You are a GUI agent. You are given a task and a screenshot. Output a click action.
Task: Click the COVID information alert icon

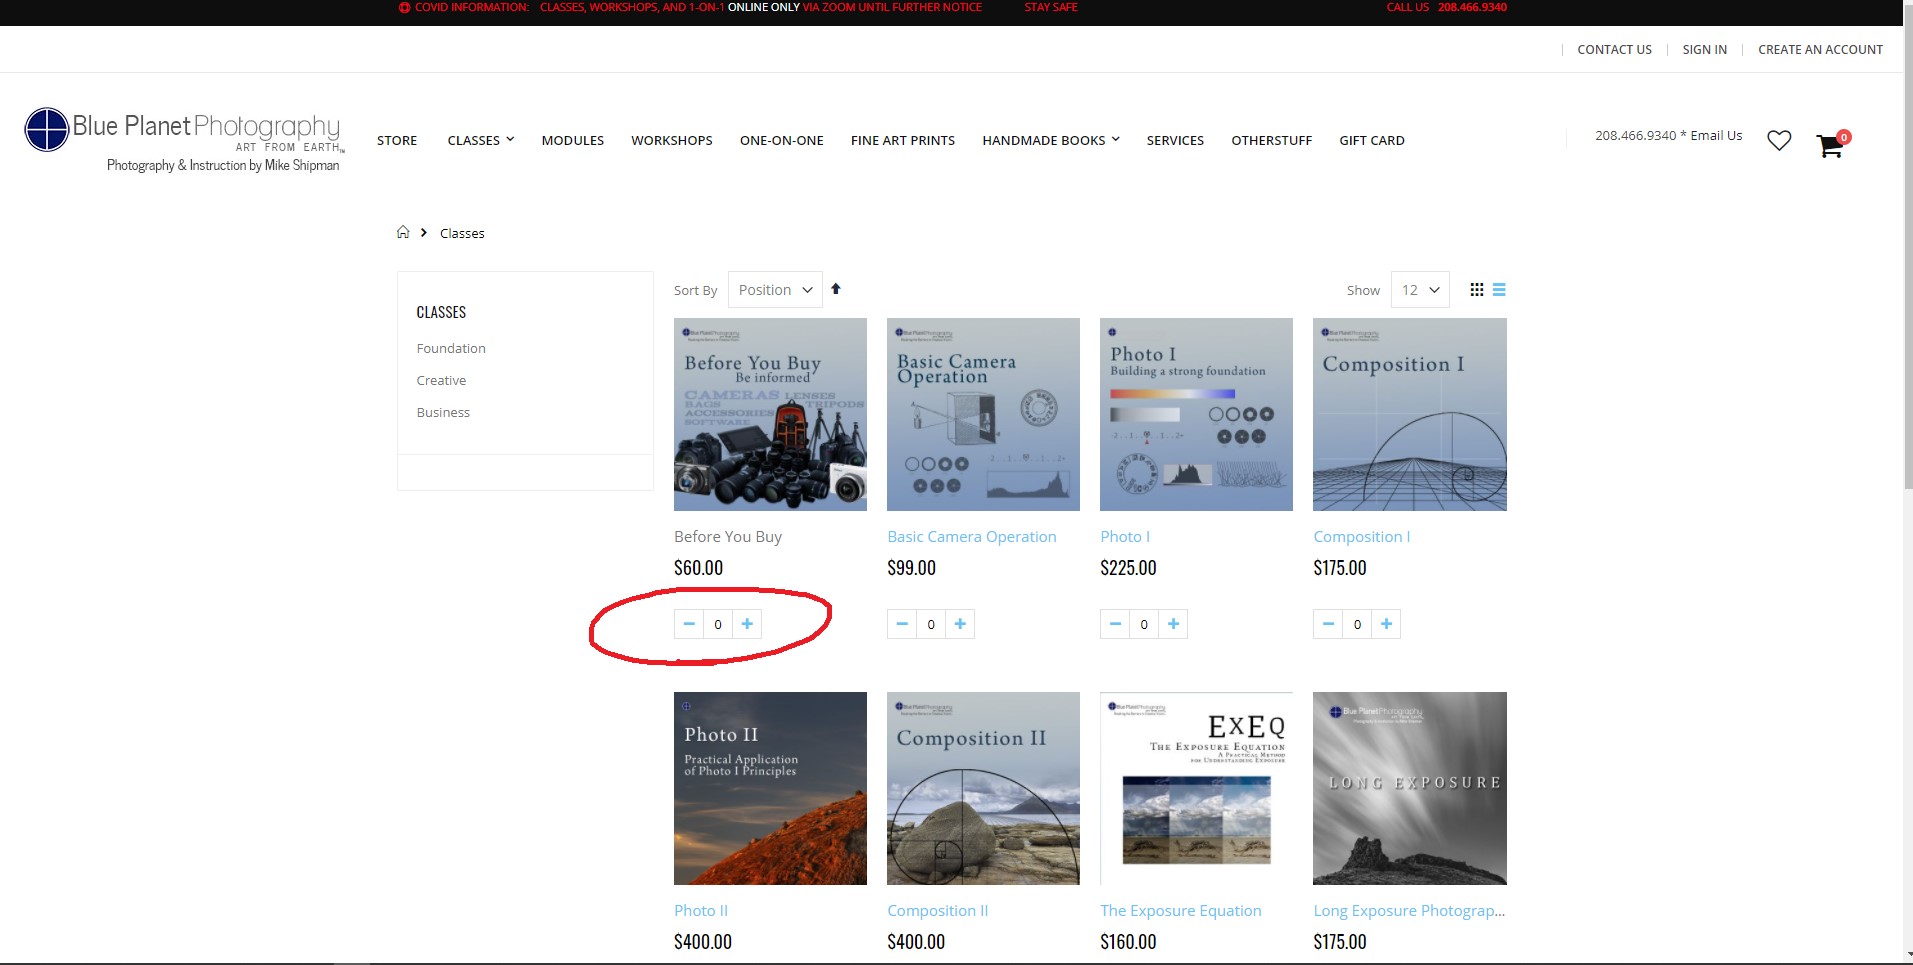pyautogui.click(x=404, y=7)
